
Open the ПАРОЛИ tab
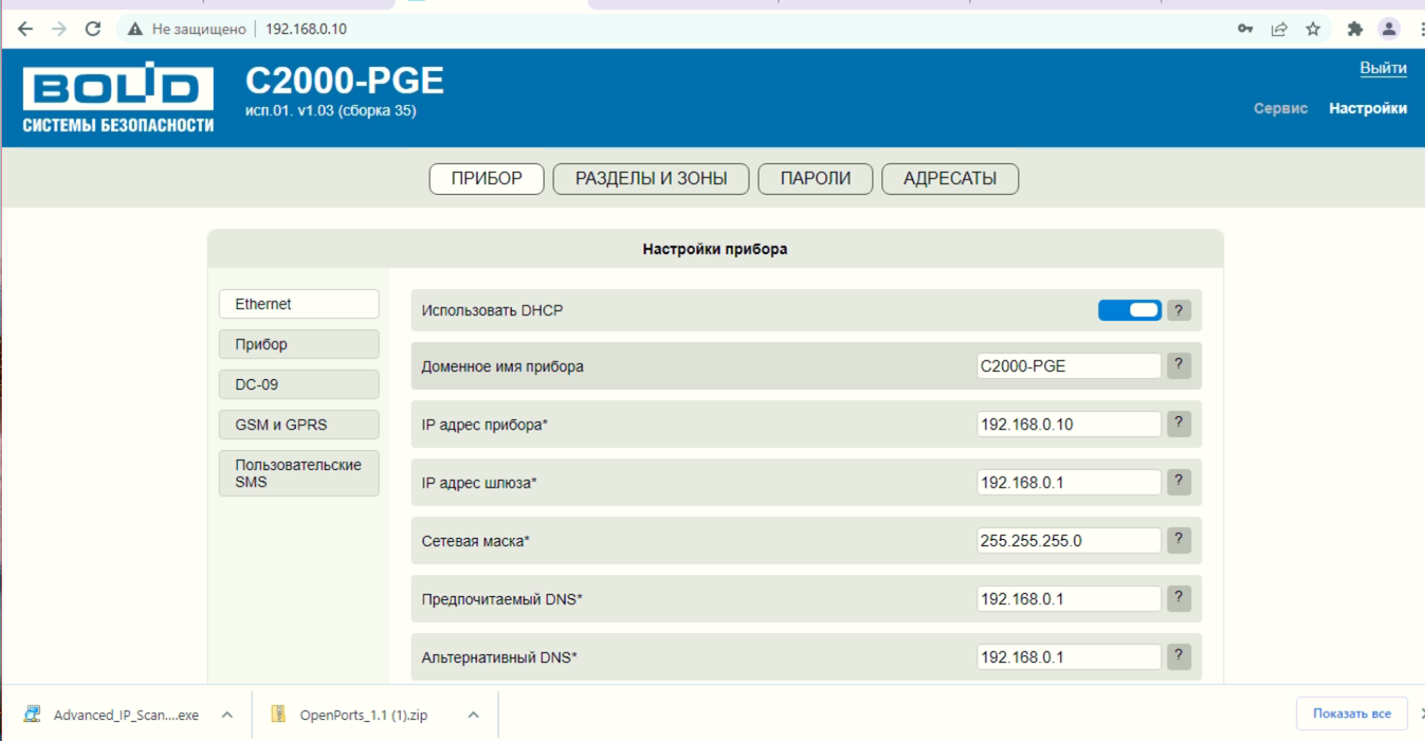pyautogui.click(x=815, y=179)
